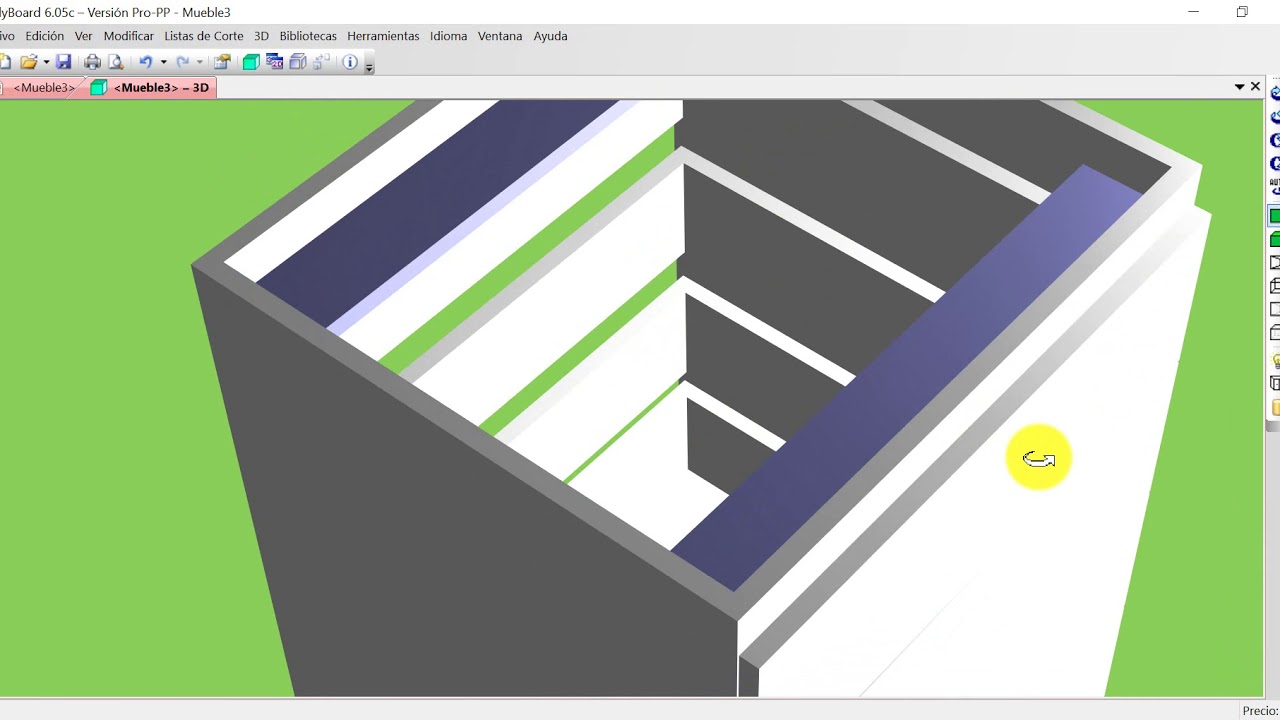
Task: Redo the last undone action
Action: 182,62
